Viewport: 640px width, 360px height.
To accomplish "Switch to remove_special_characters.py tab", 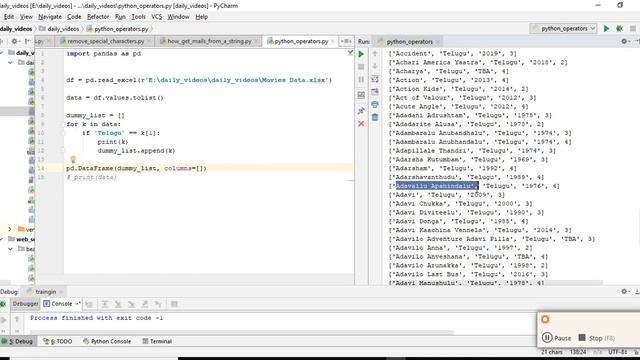I will pyautogui.click(x=105, y=41).
